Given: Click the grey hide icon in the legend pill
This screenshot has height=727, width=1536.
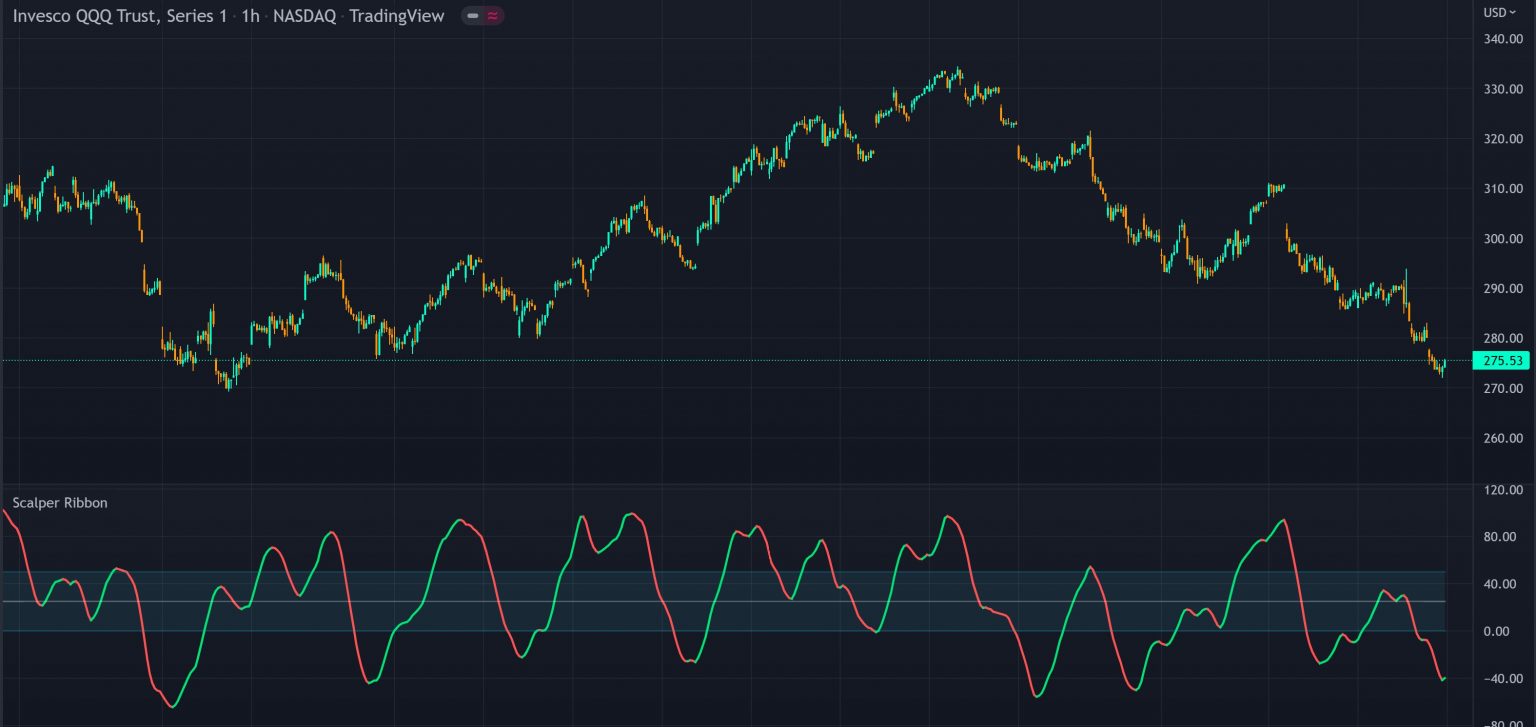Looking at the screenshot, I should [x=470, y=16].
